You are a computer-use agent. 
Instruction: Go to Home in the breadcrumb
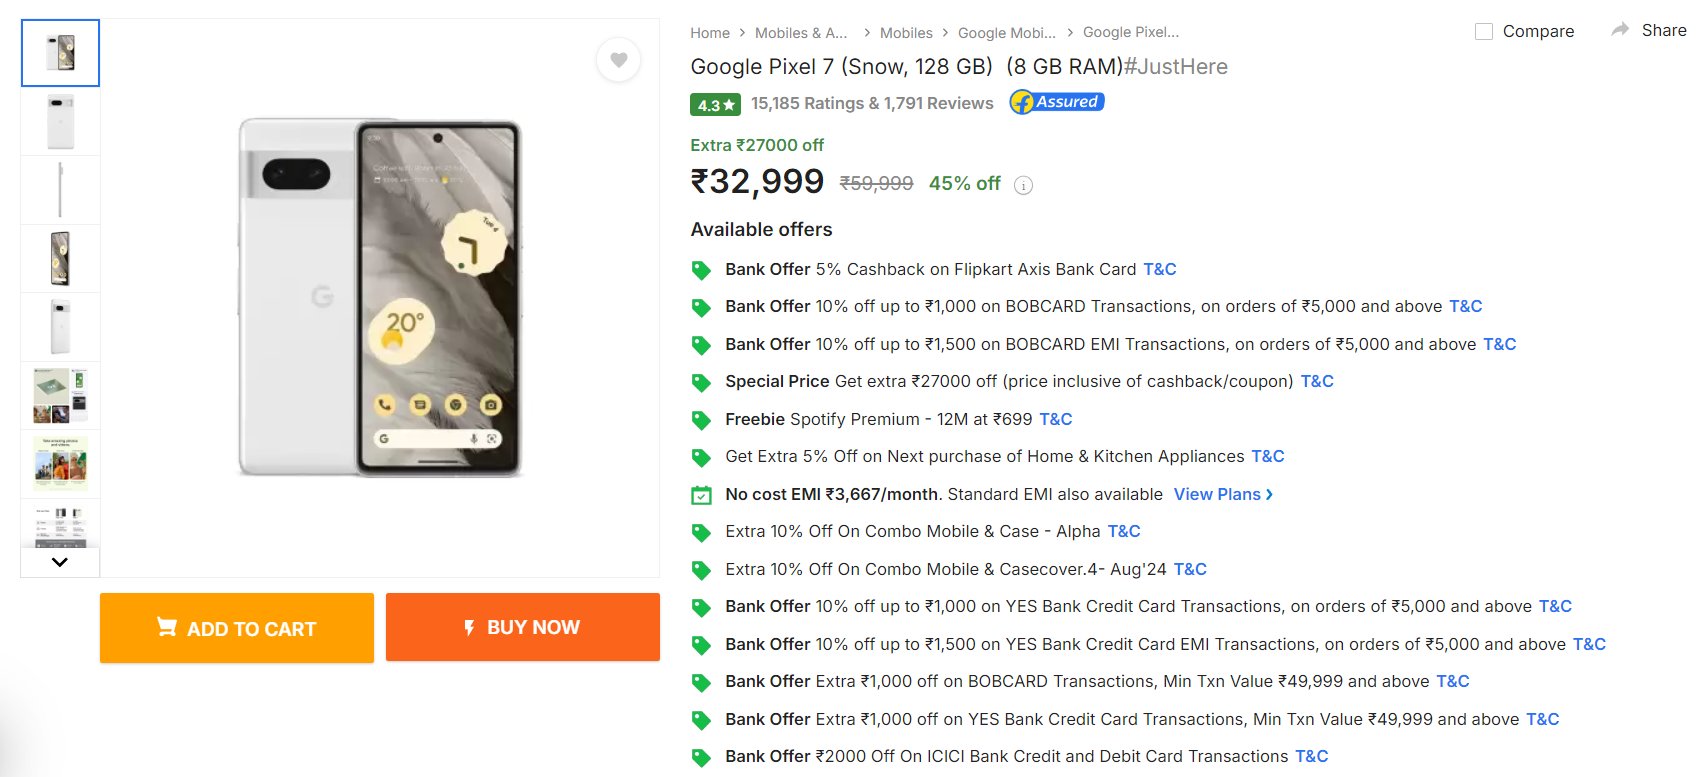click(x=710, y=33)
